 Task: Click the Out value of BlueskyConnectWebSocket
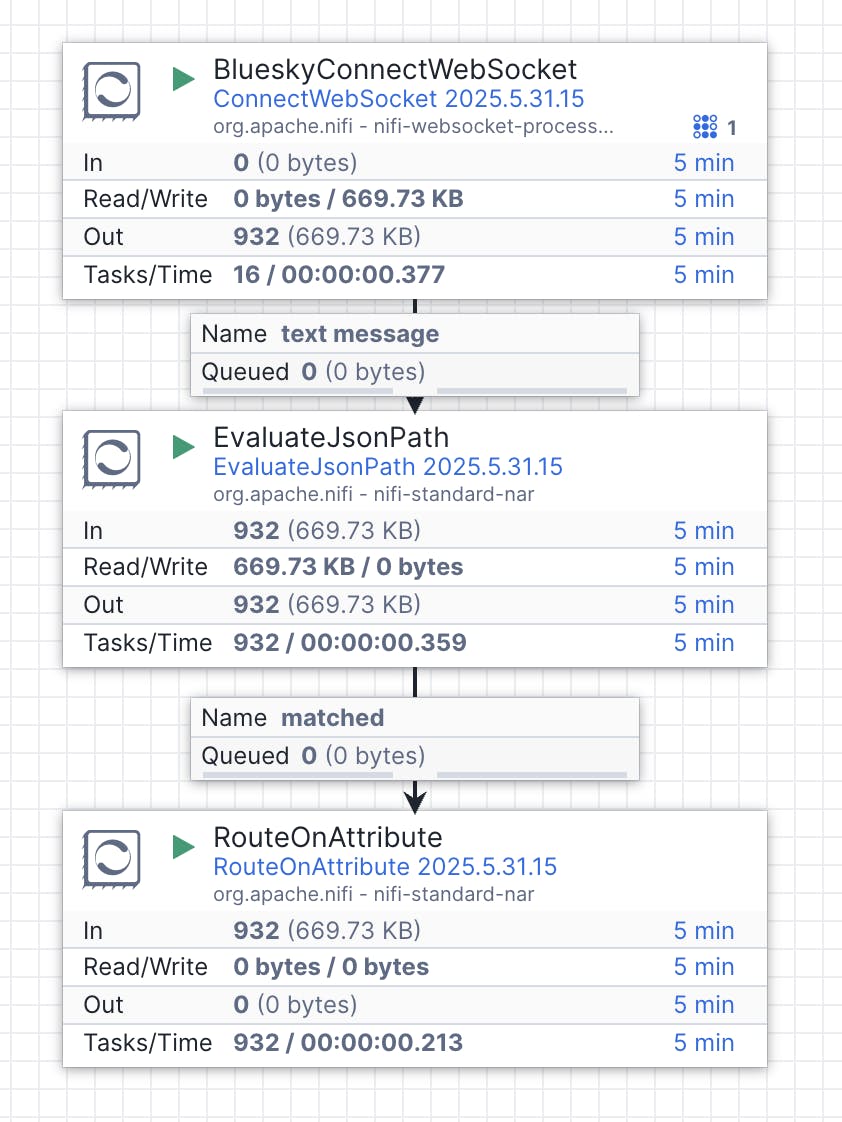(327, 237)
